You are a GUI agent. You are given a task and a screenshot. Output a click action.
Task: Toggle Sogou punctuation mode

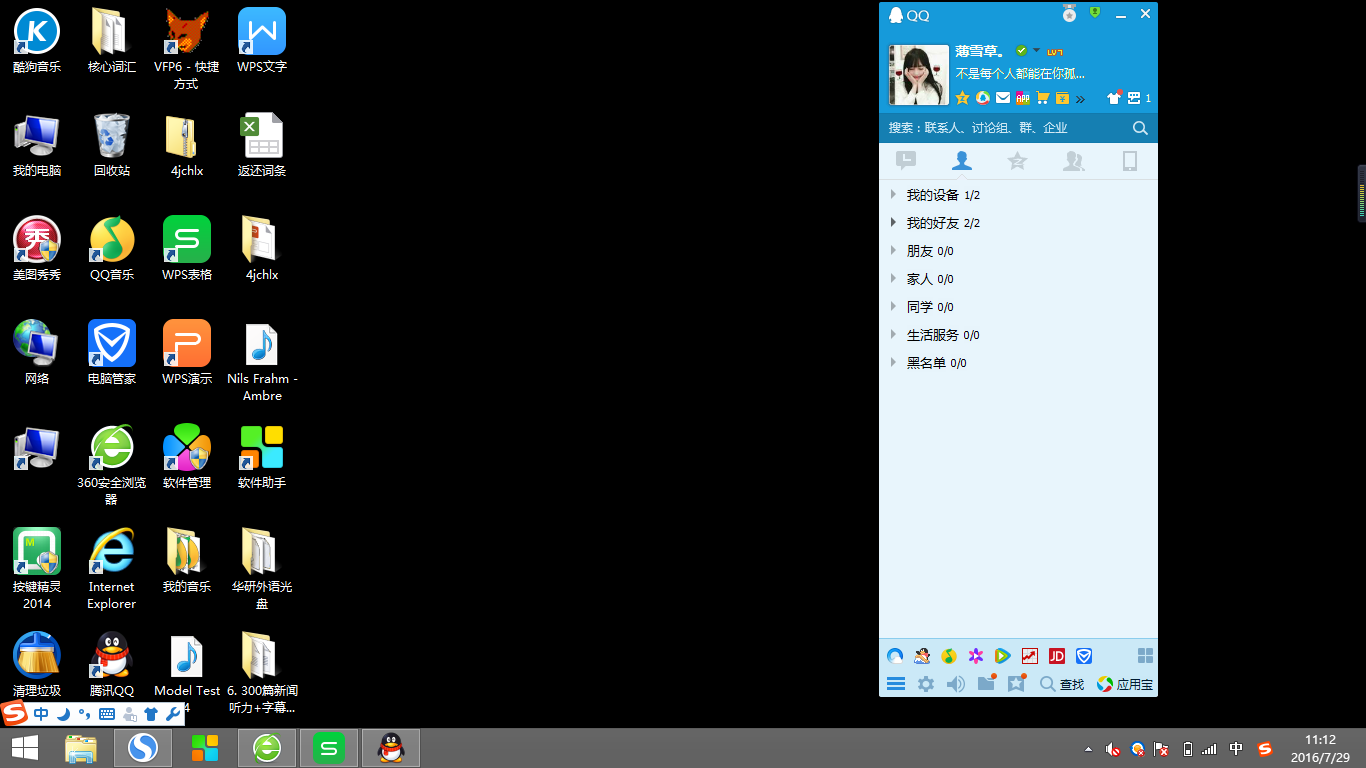point(85,714)
